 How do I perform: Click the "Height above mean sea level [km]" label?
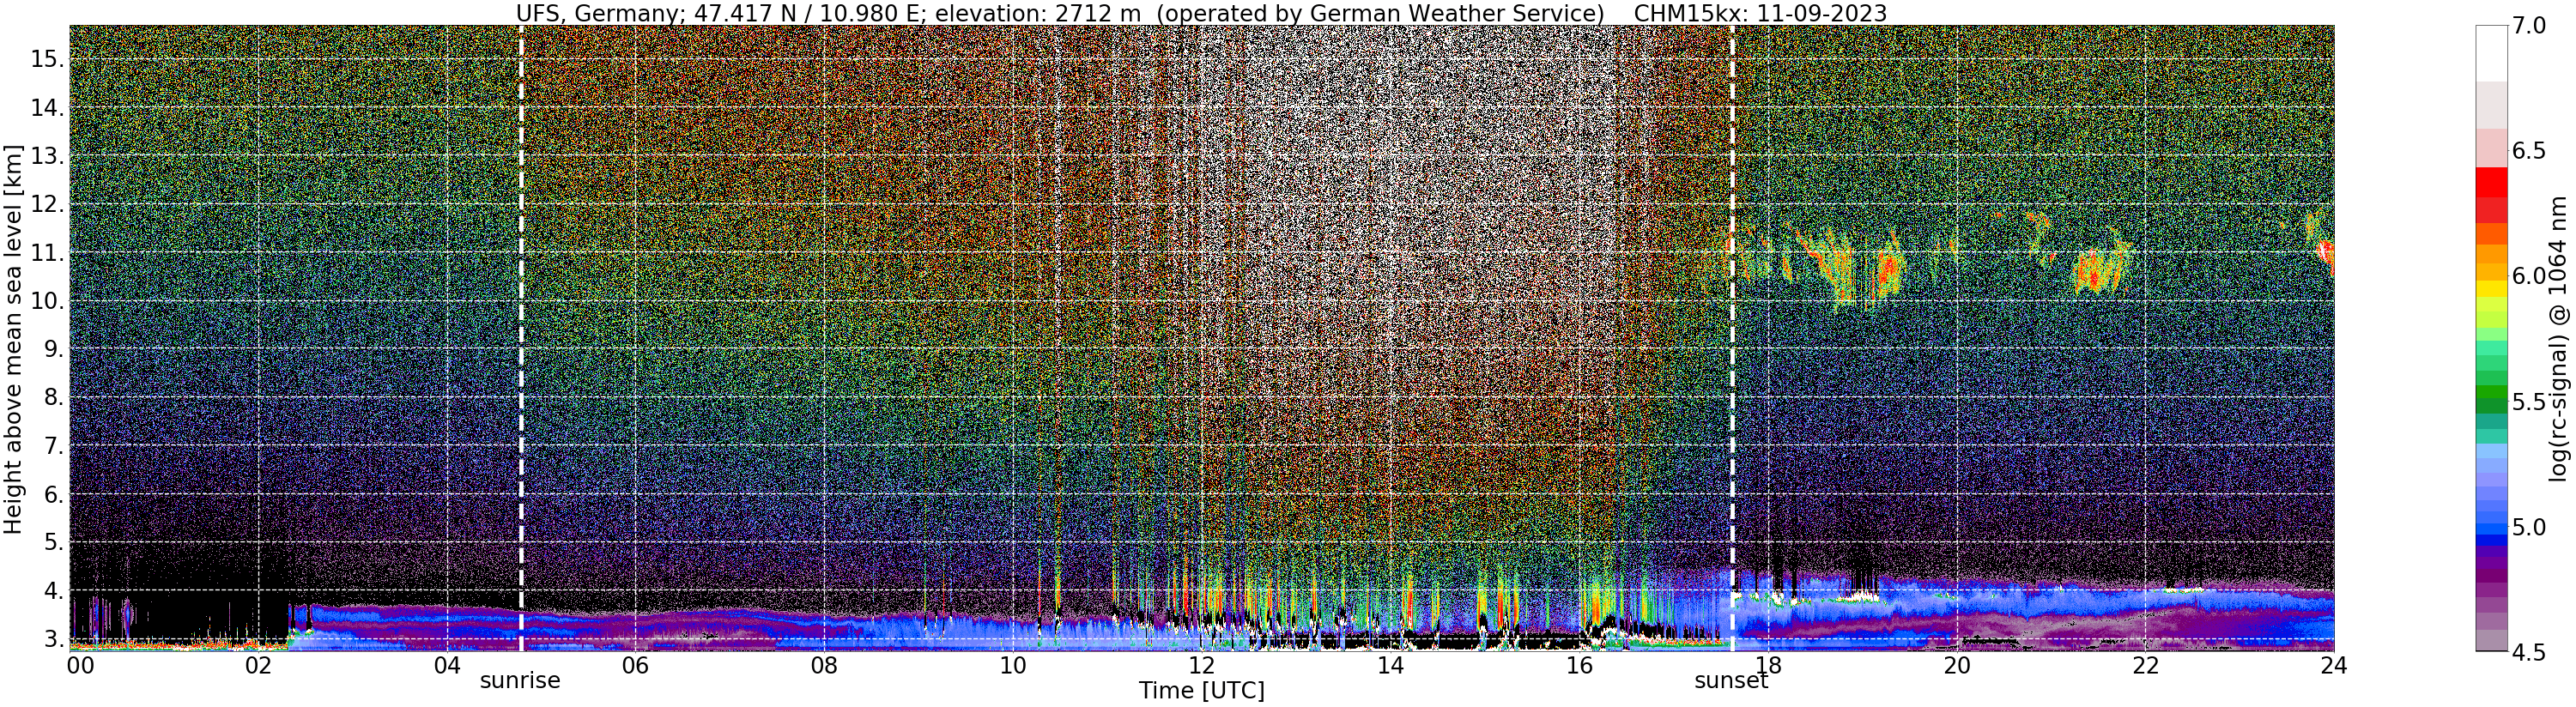13,338
